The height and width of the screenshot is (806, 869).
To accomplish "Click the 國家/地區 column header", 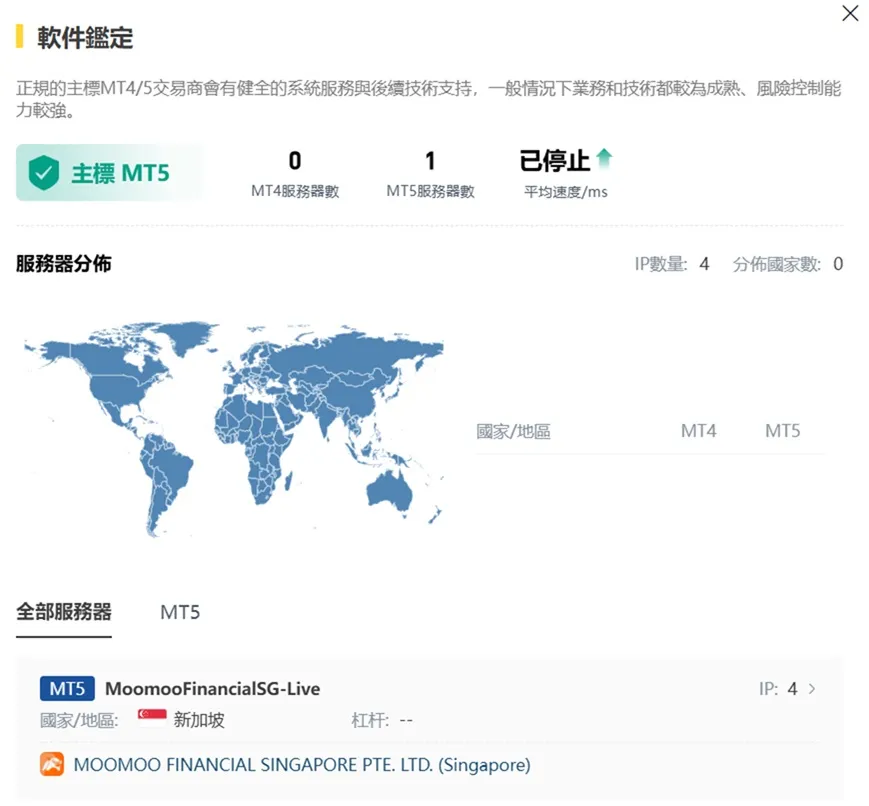I will click(x=513, y=431).
